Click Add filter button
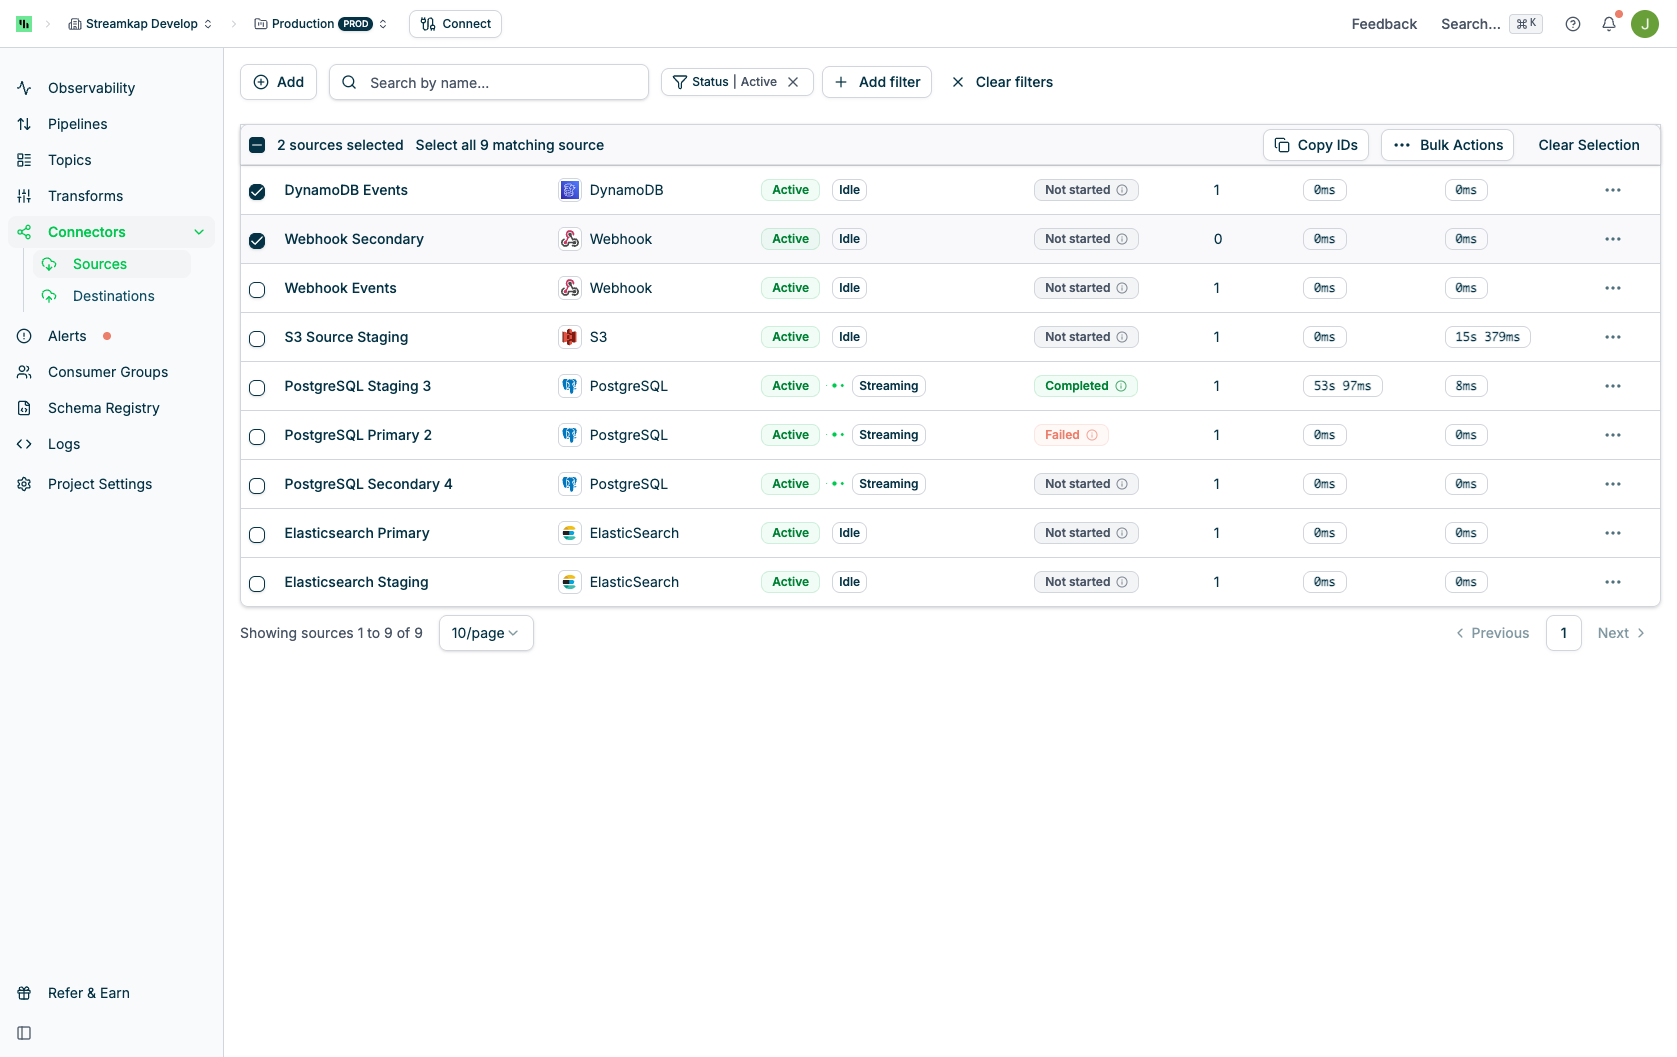 (877, 82)
